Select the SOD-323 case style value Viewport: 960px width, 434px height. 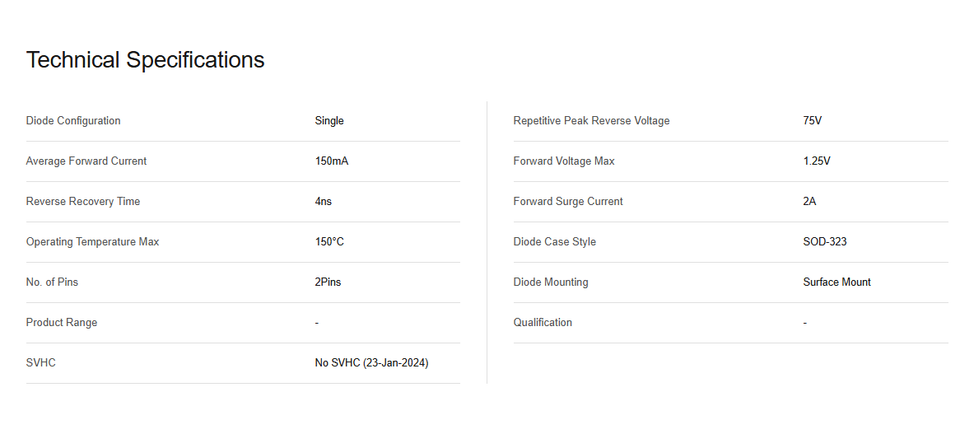click(825, 242)
